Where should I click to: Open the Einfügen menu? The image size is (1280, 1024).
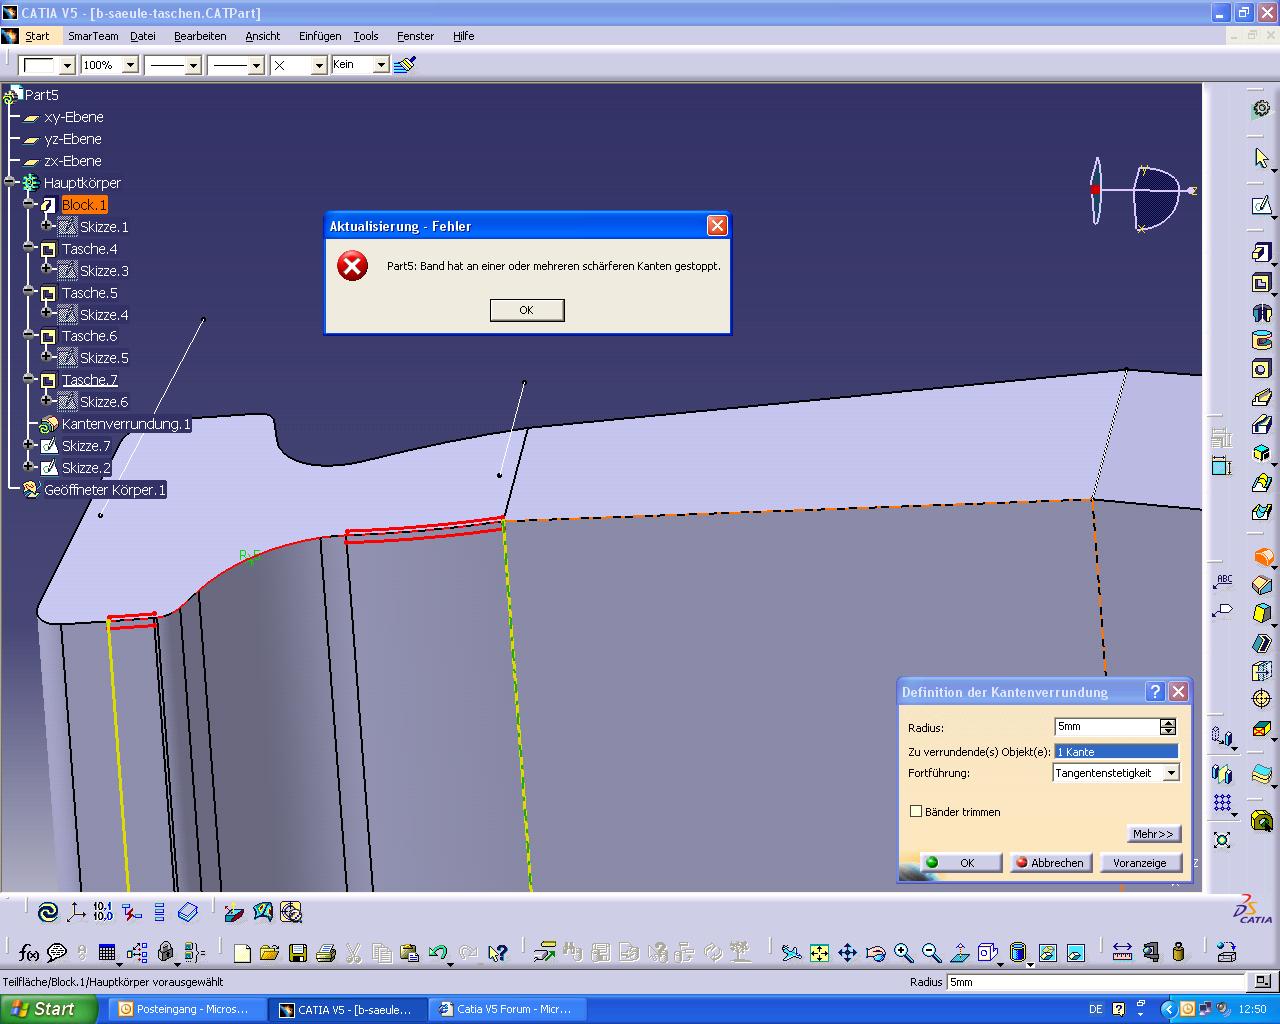[320, 36]
